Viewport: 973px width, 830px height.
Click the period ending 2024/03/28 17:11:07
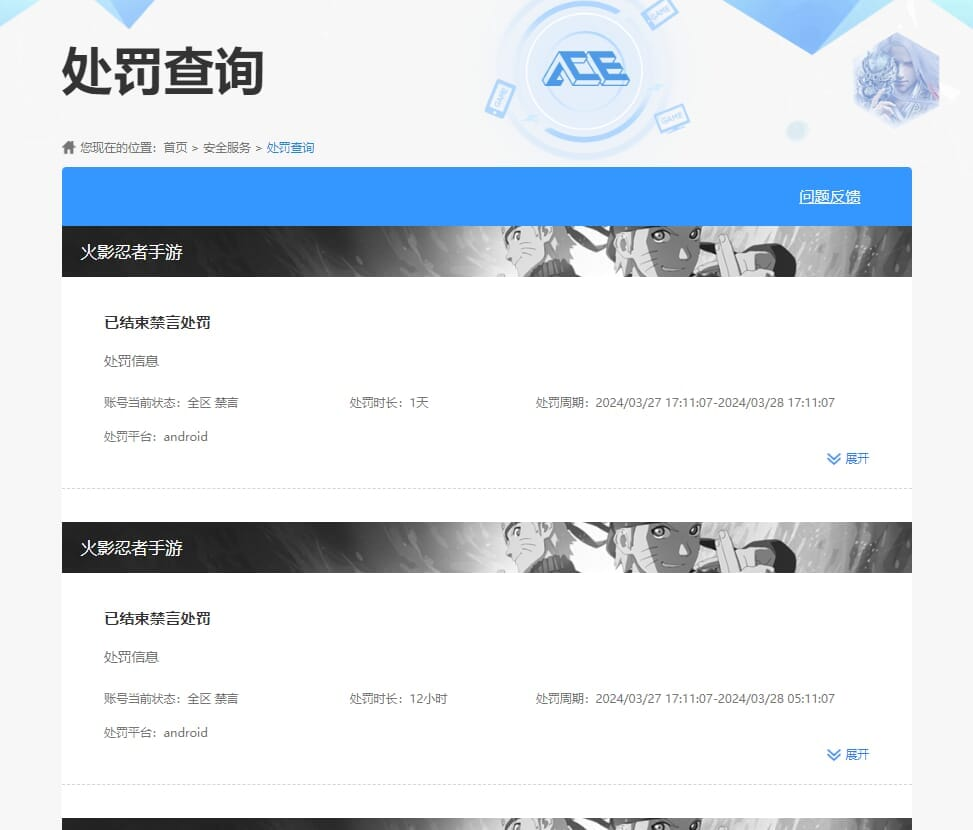coord(685,403)
